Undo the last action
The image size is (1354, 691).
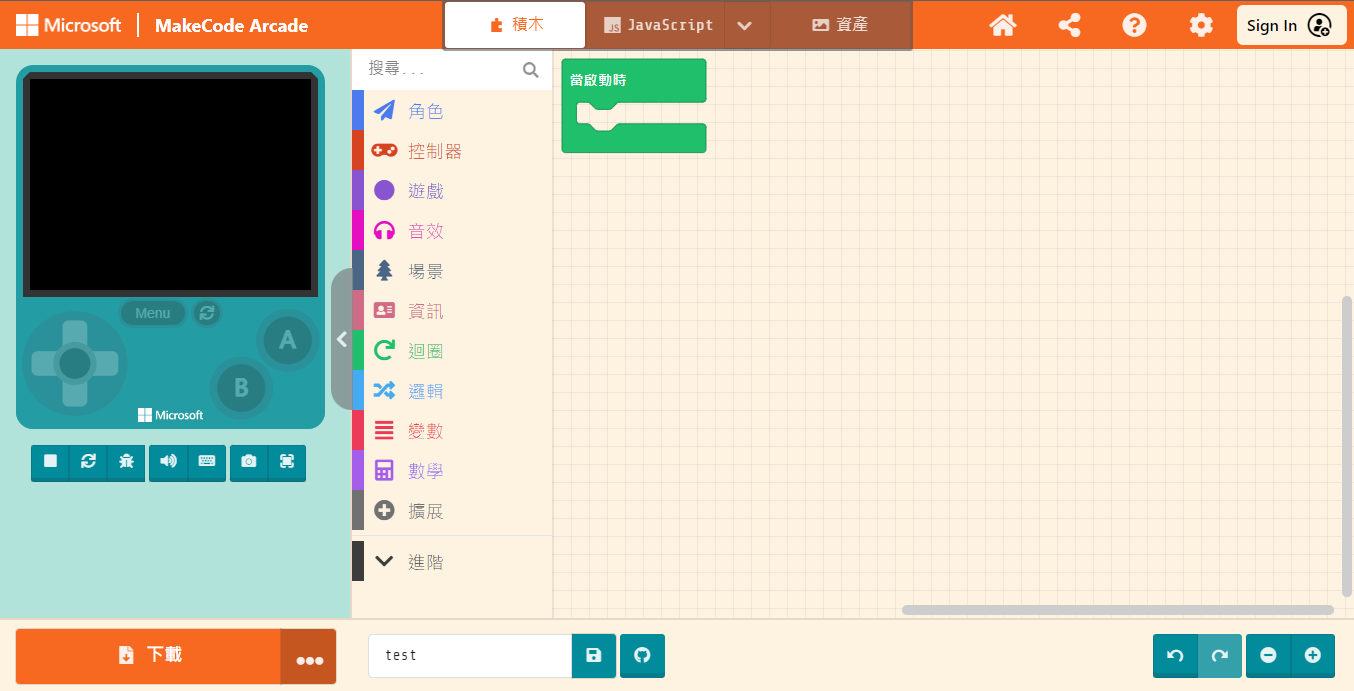pyautogui.click(x=1175, y=655)
